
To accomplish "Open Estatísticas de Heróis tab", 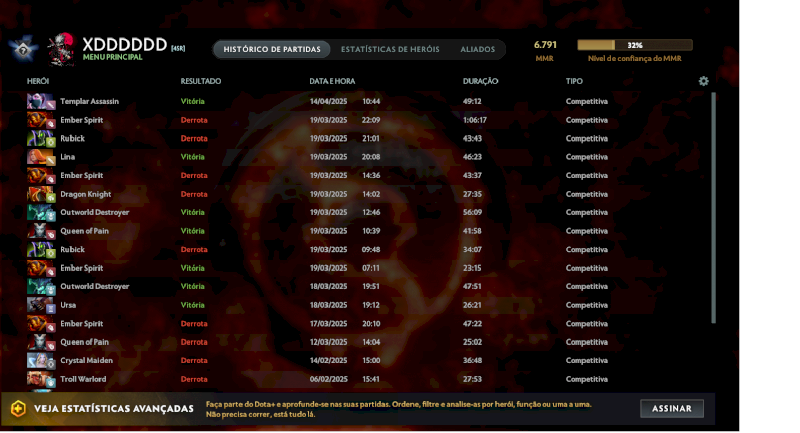I will (x=390, y=49).
